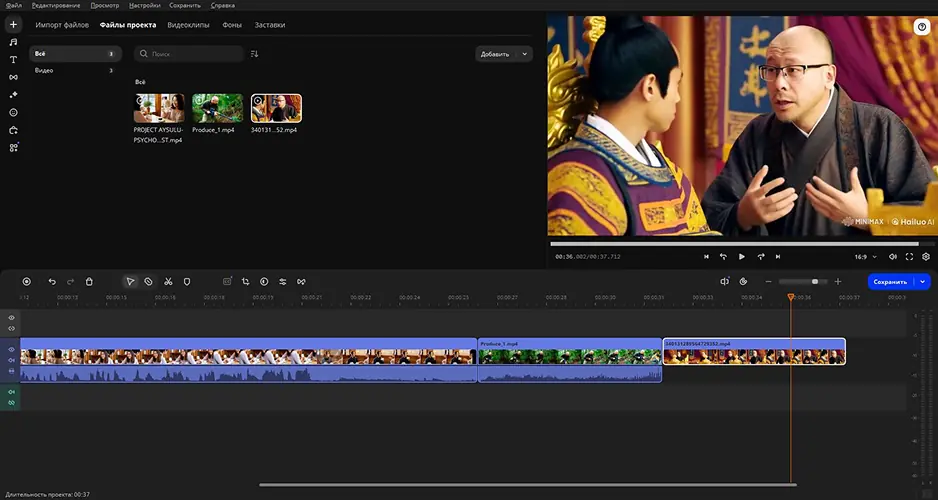Screen dimensions: 938x500
Task: Open the transition wizard icon on toolbar
Action: click(301, 282)
